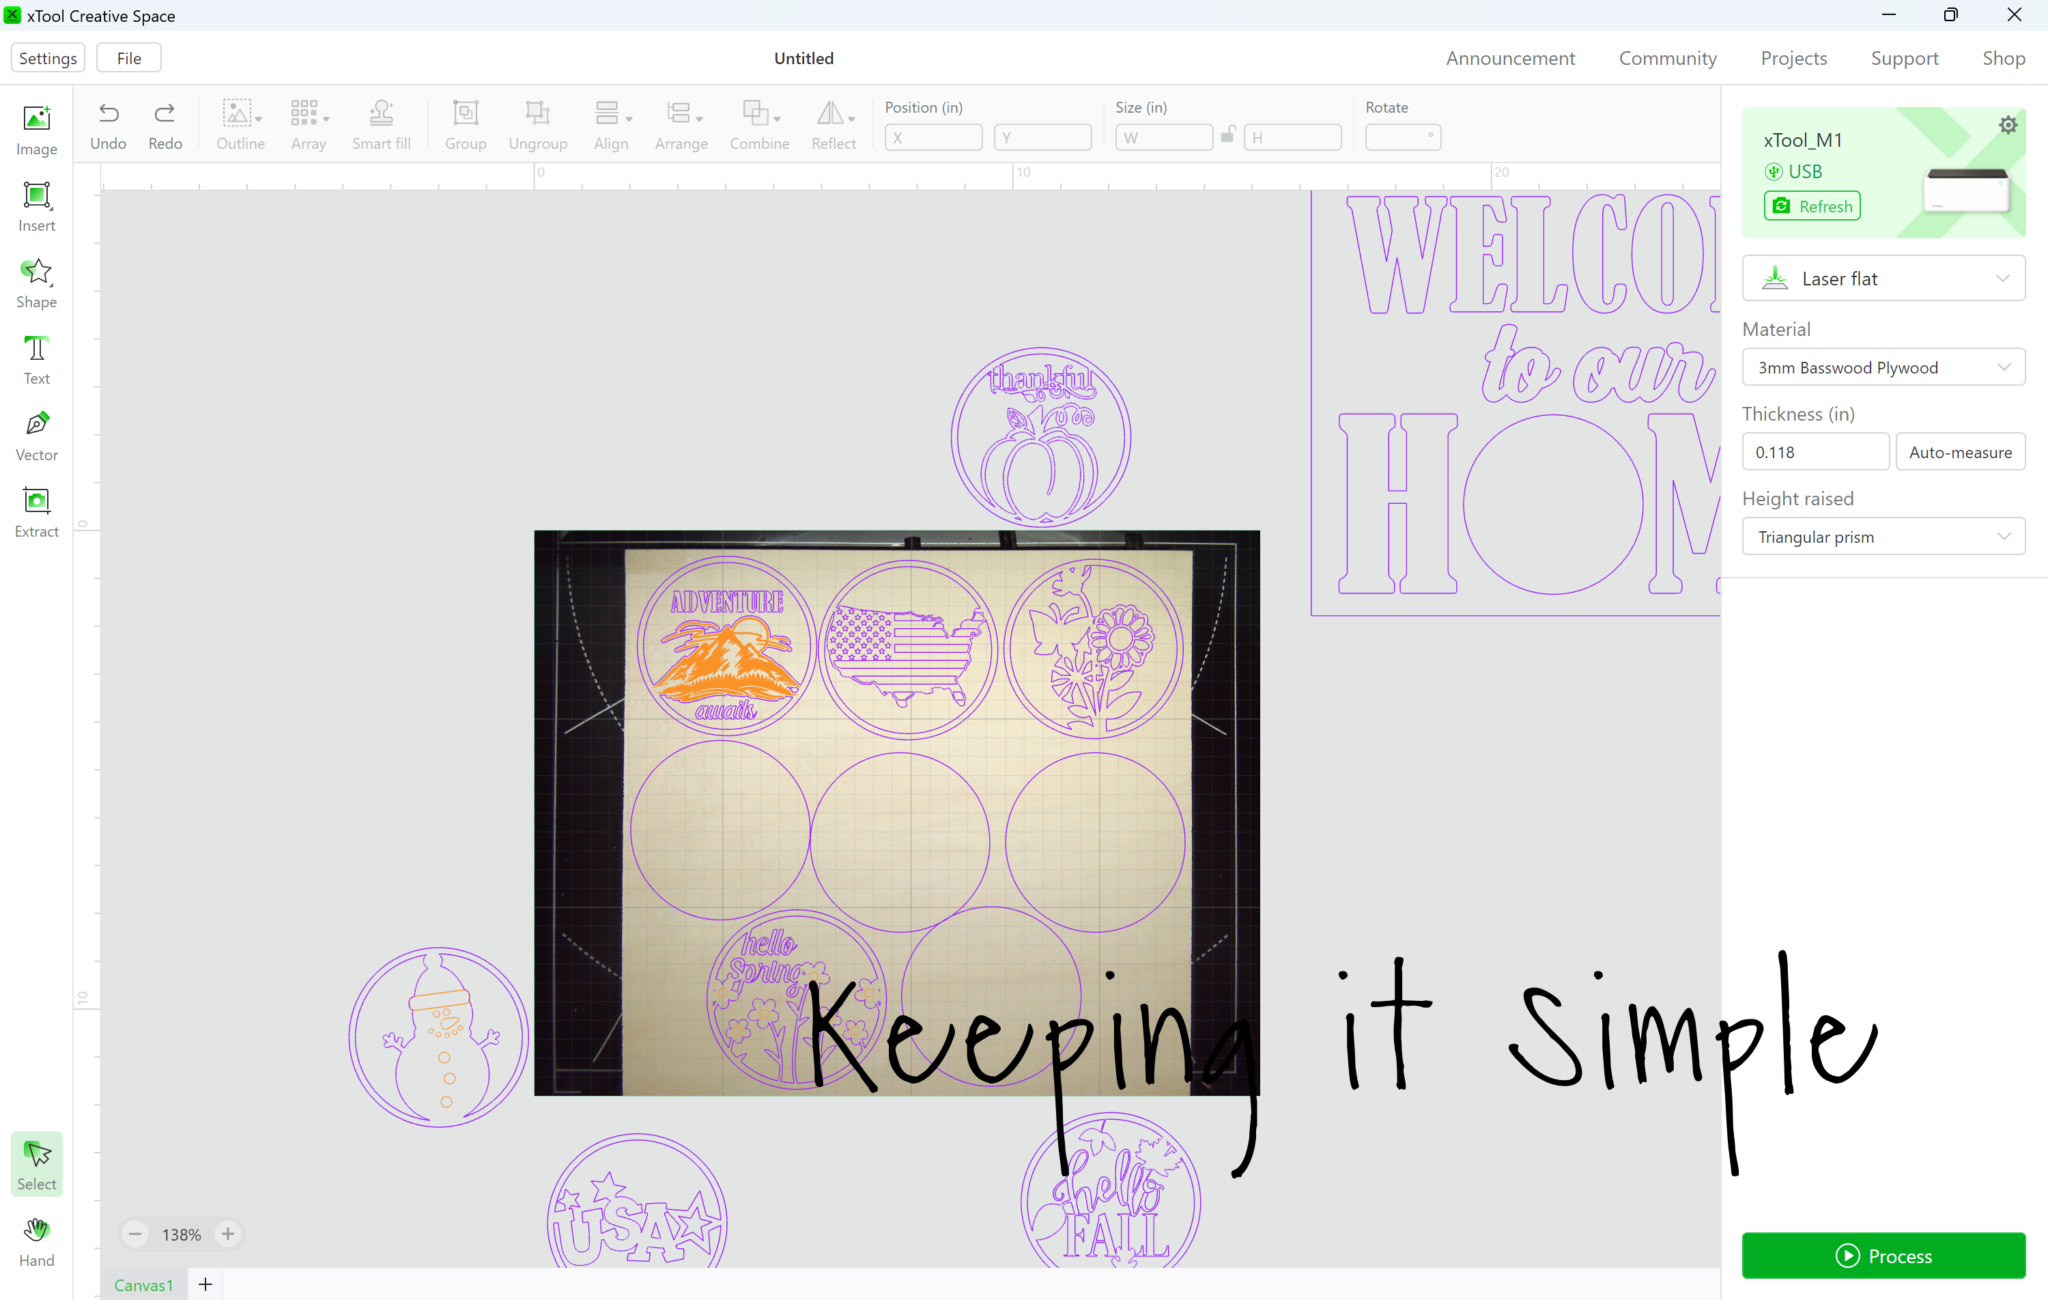Viewport: 2048px width, 1300px height.
Task: Zoom in with the plus button
Action: click(x=228, y=1234)
